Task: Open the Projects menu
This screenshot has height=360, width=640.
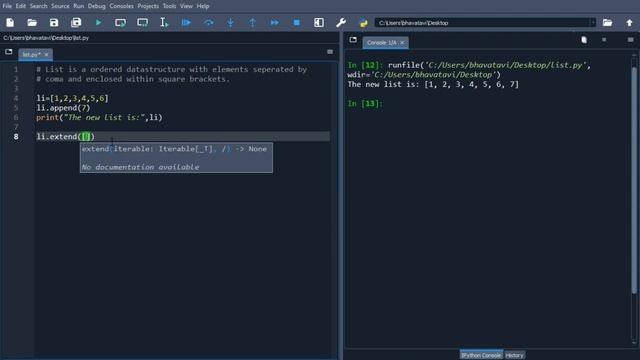Action: (148, 6)
